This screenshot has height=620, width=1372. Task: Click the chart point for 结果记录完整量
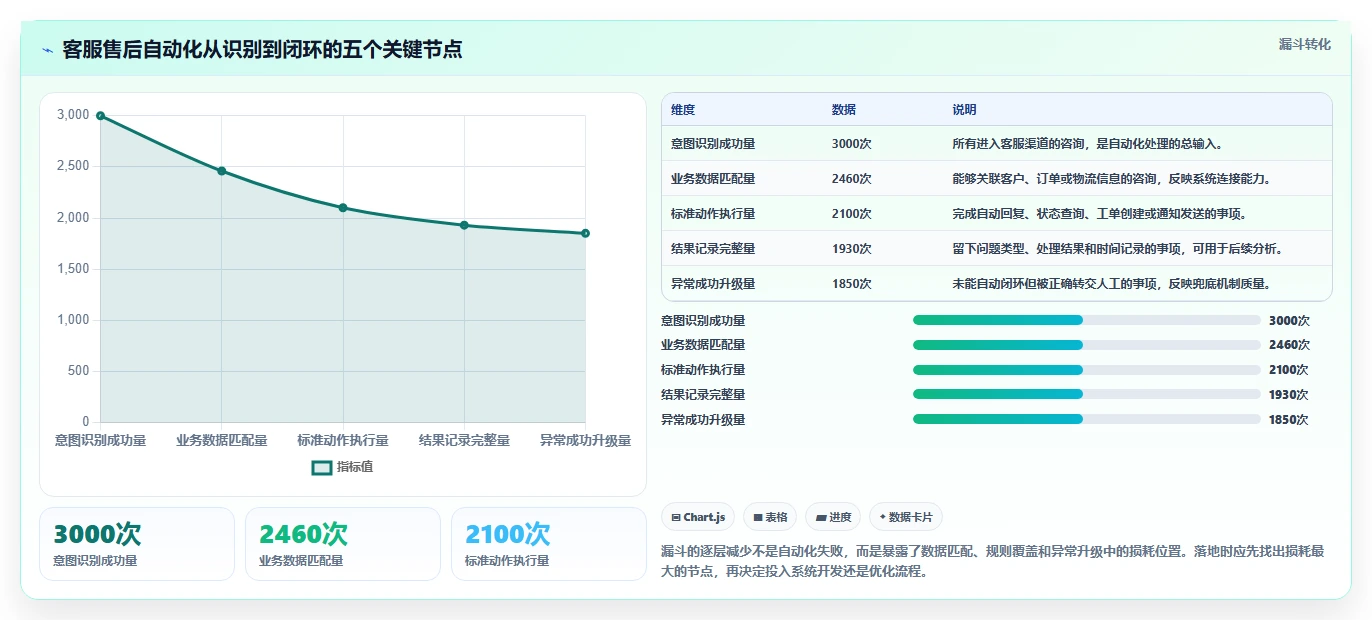[464, 225]
